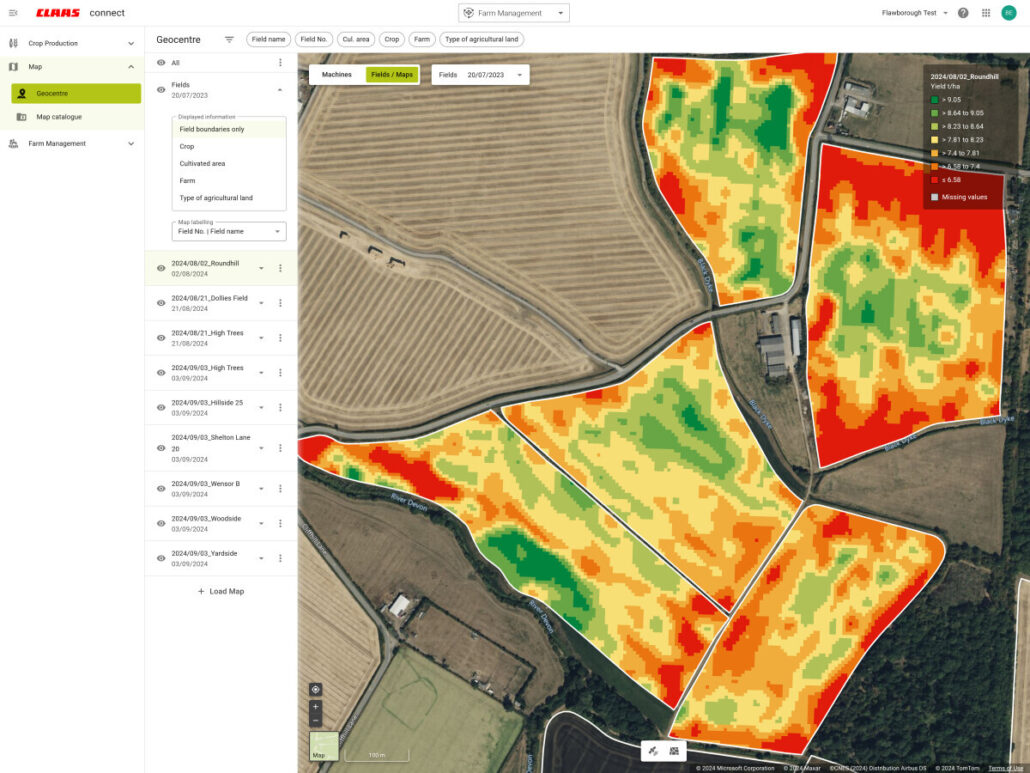Click the Field name filter chip

pyautogui.click(x=269, y=40)
